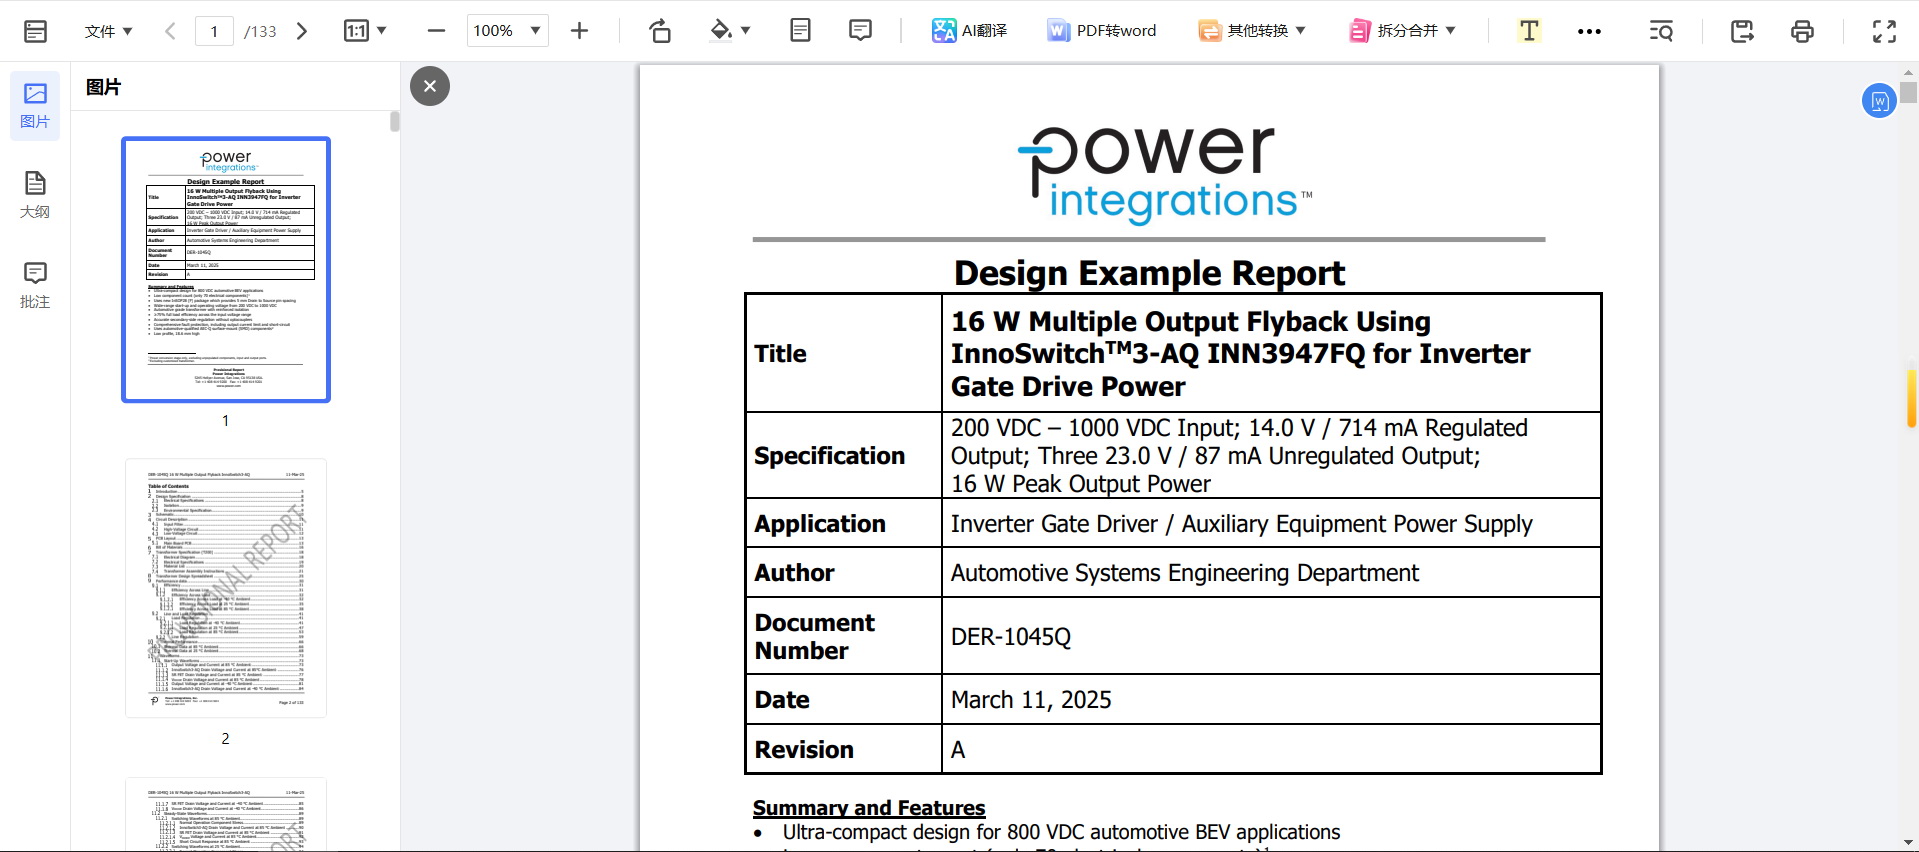The width and height of the screenshot is (1919, 852).
Task: Enter fullscreen mode
Action: [1884, 31]
